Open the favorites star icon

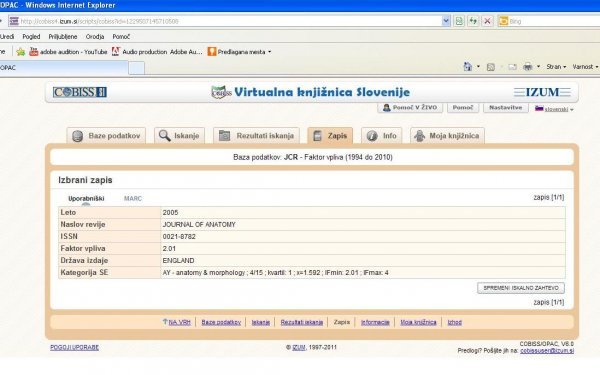[21, 52]
